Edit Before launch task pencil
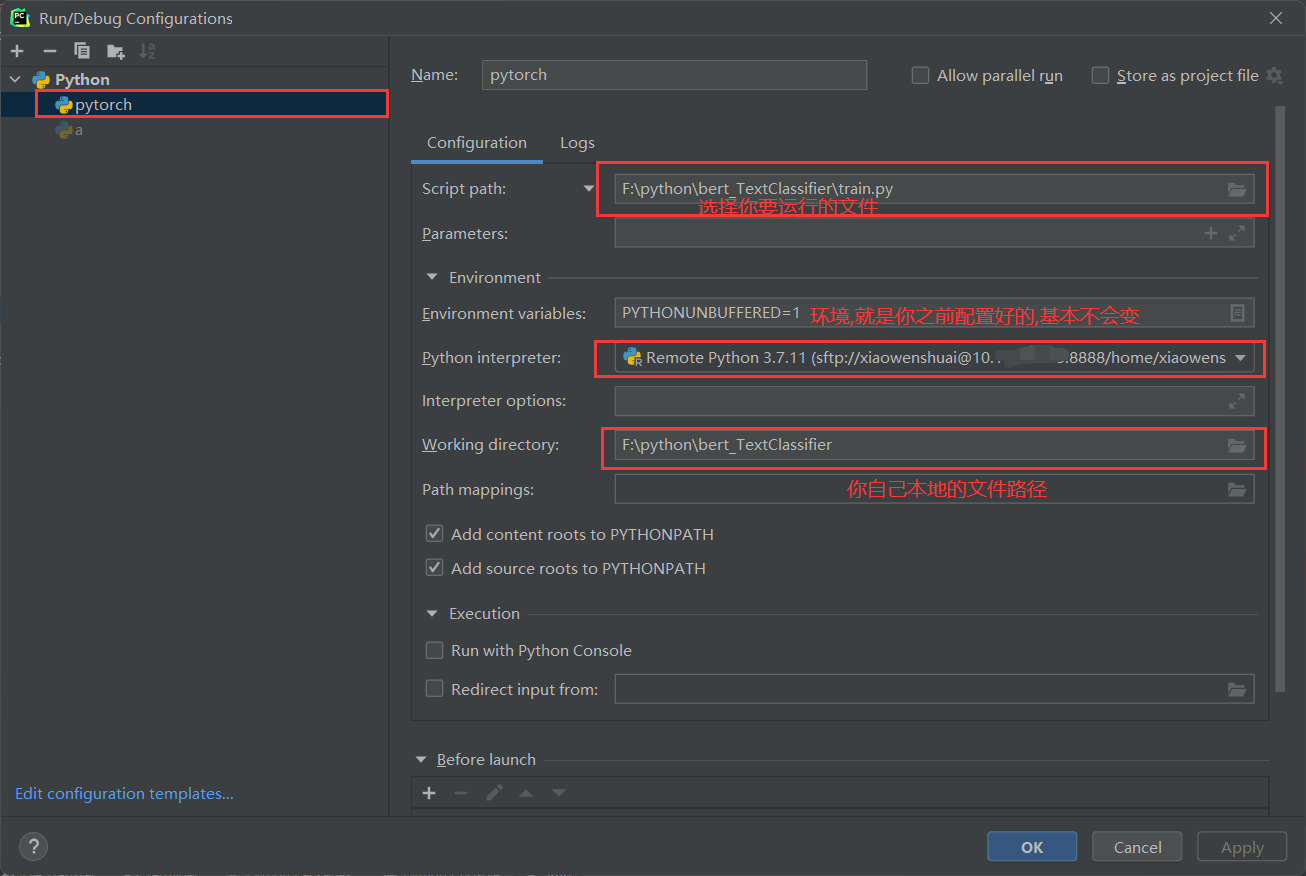This screenshot has height=876, width=1306. 494,793
